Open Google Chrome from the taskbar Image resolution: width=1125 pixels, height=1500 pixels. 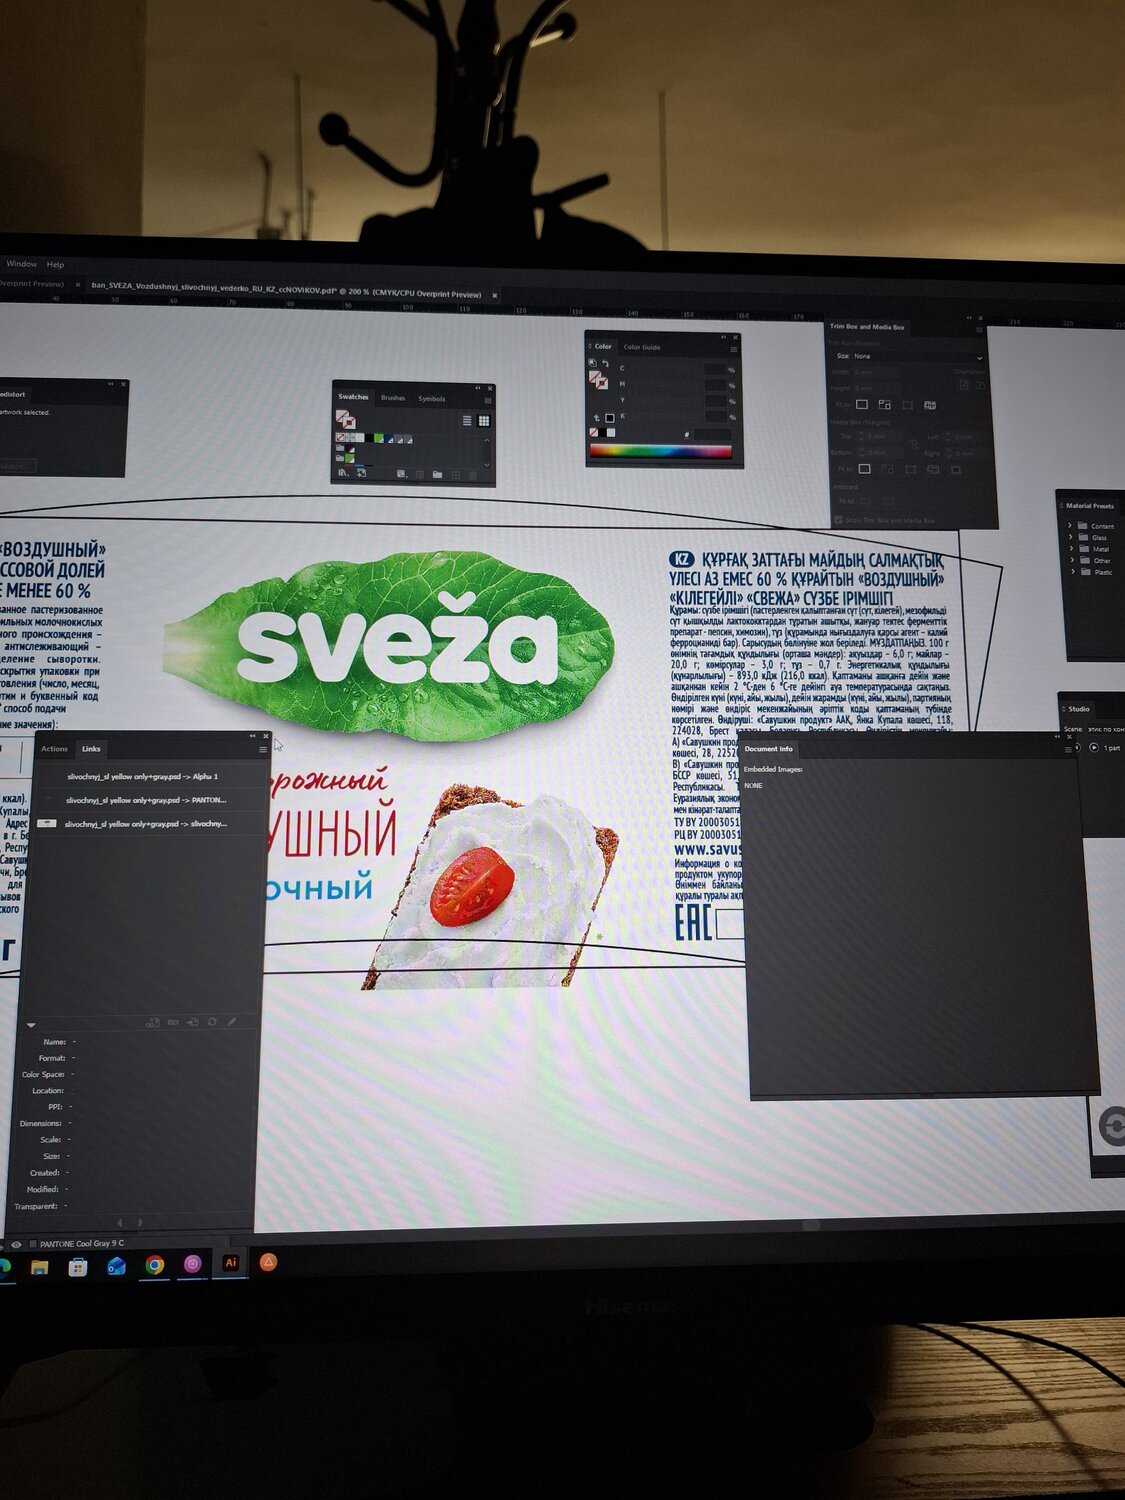tap(154, 1265)
